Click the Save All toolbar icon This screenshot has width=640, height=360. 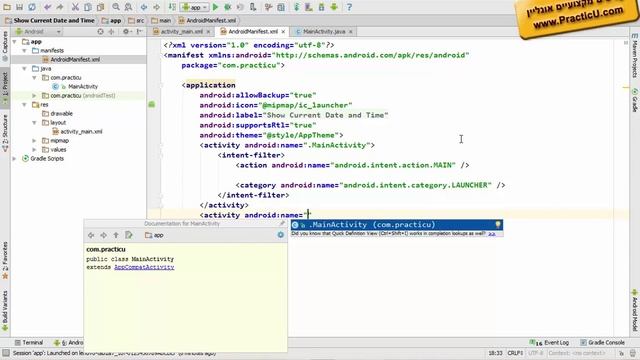point(19,7)
